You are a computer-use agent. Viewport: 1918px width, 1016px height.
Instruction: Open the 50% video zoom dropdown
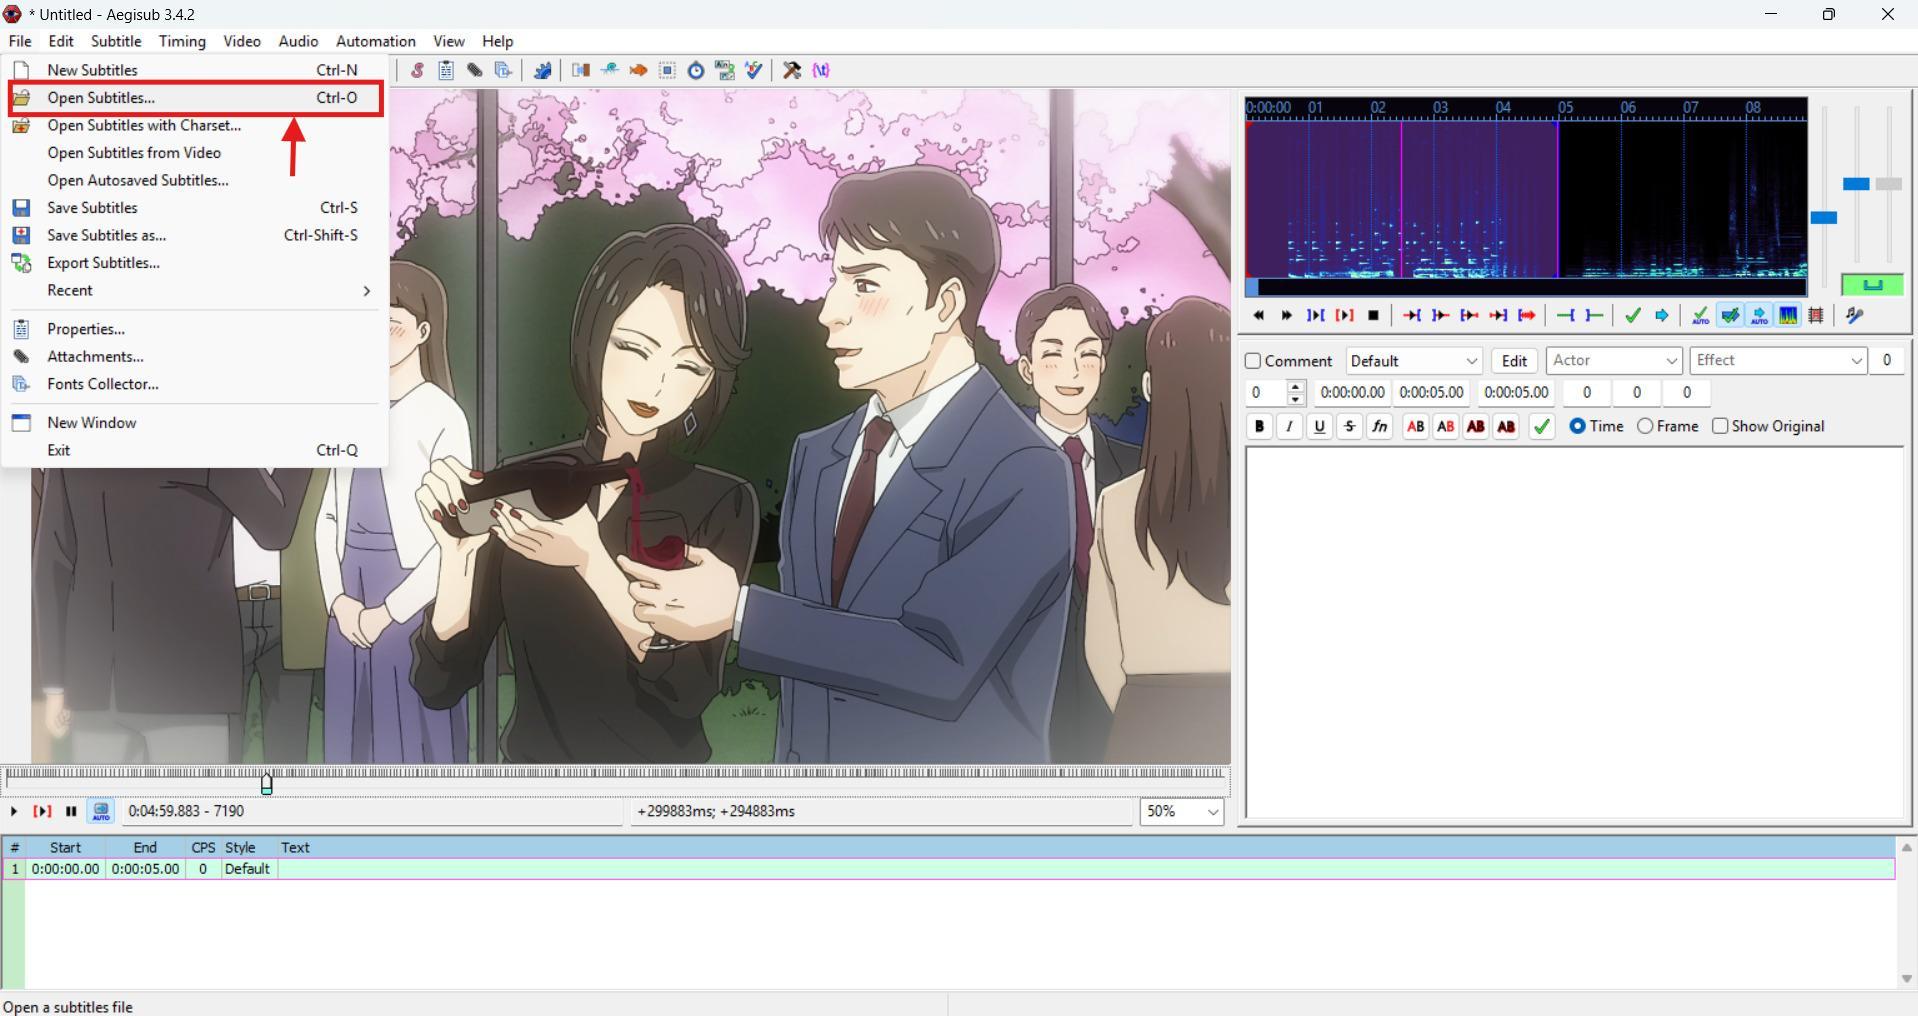1182,812
